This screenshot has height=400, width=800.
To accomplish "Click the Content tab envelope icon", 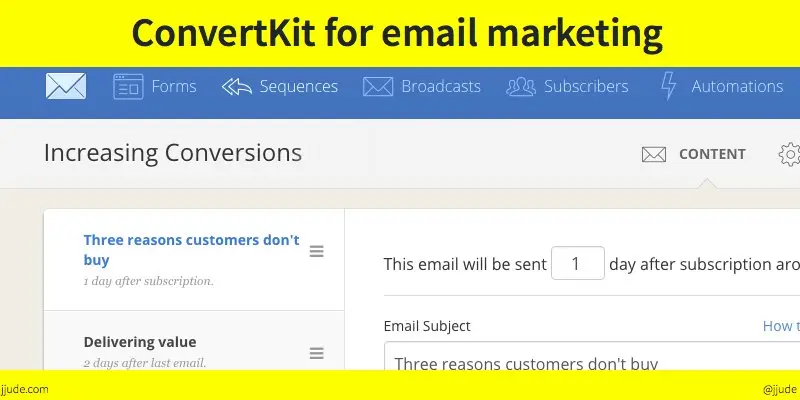I will (654, 154).
